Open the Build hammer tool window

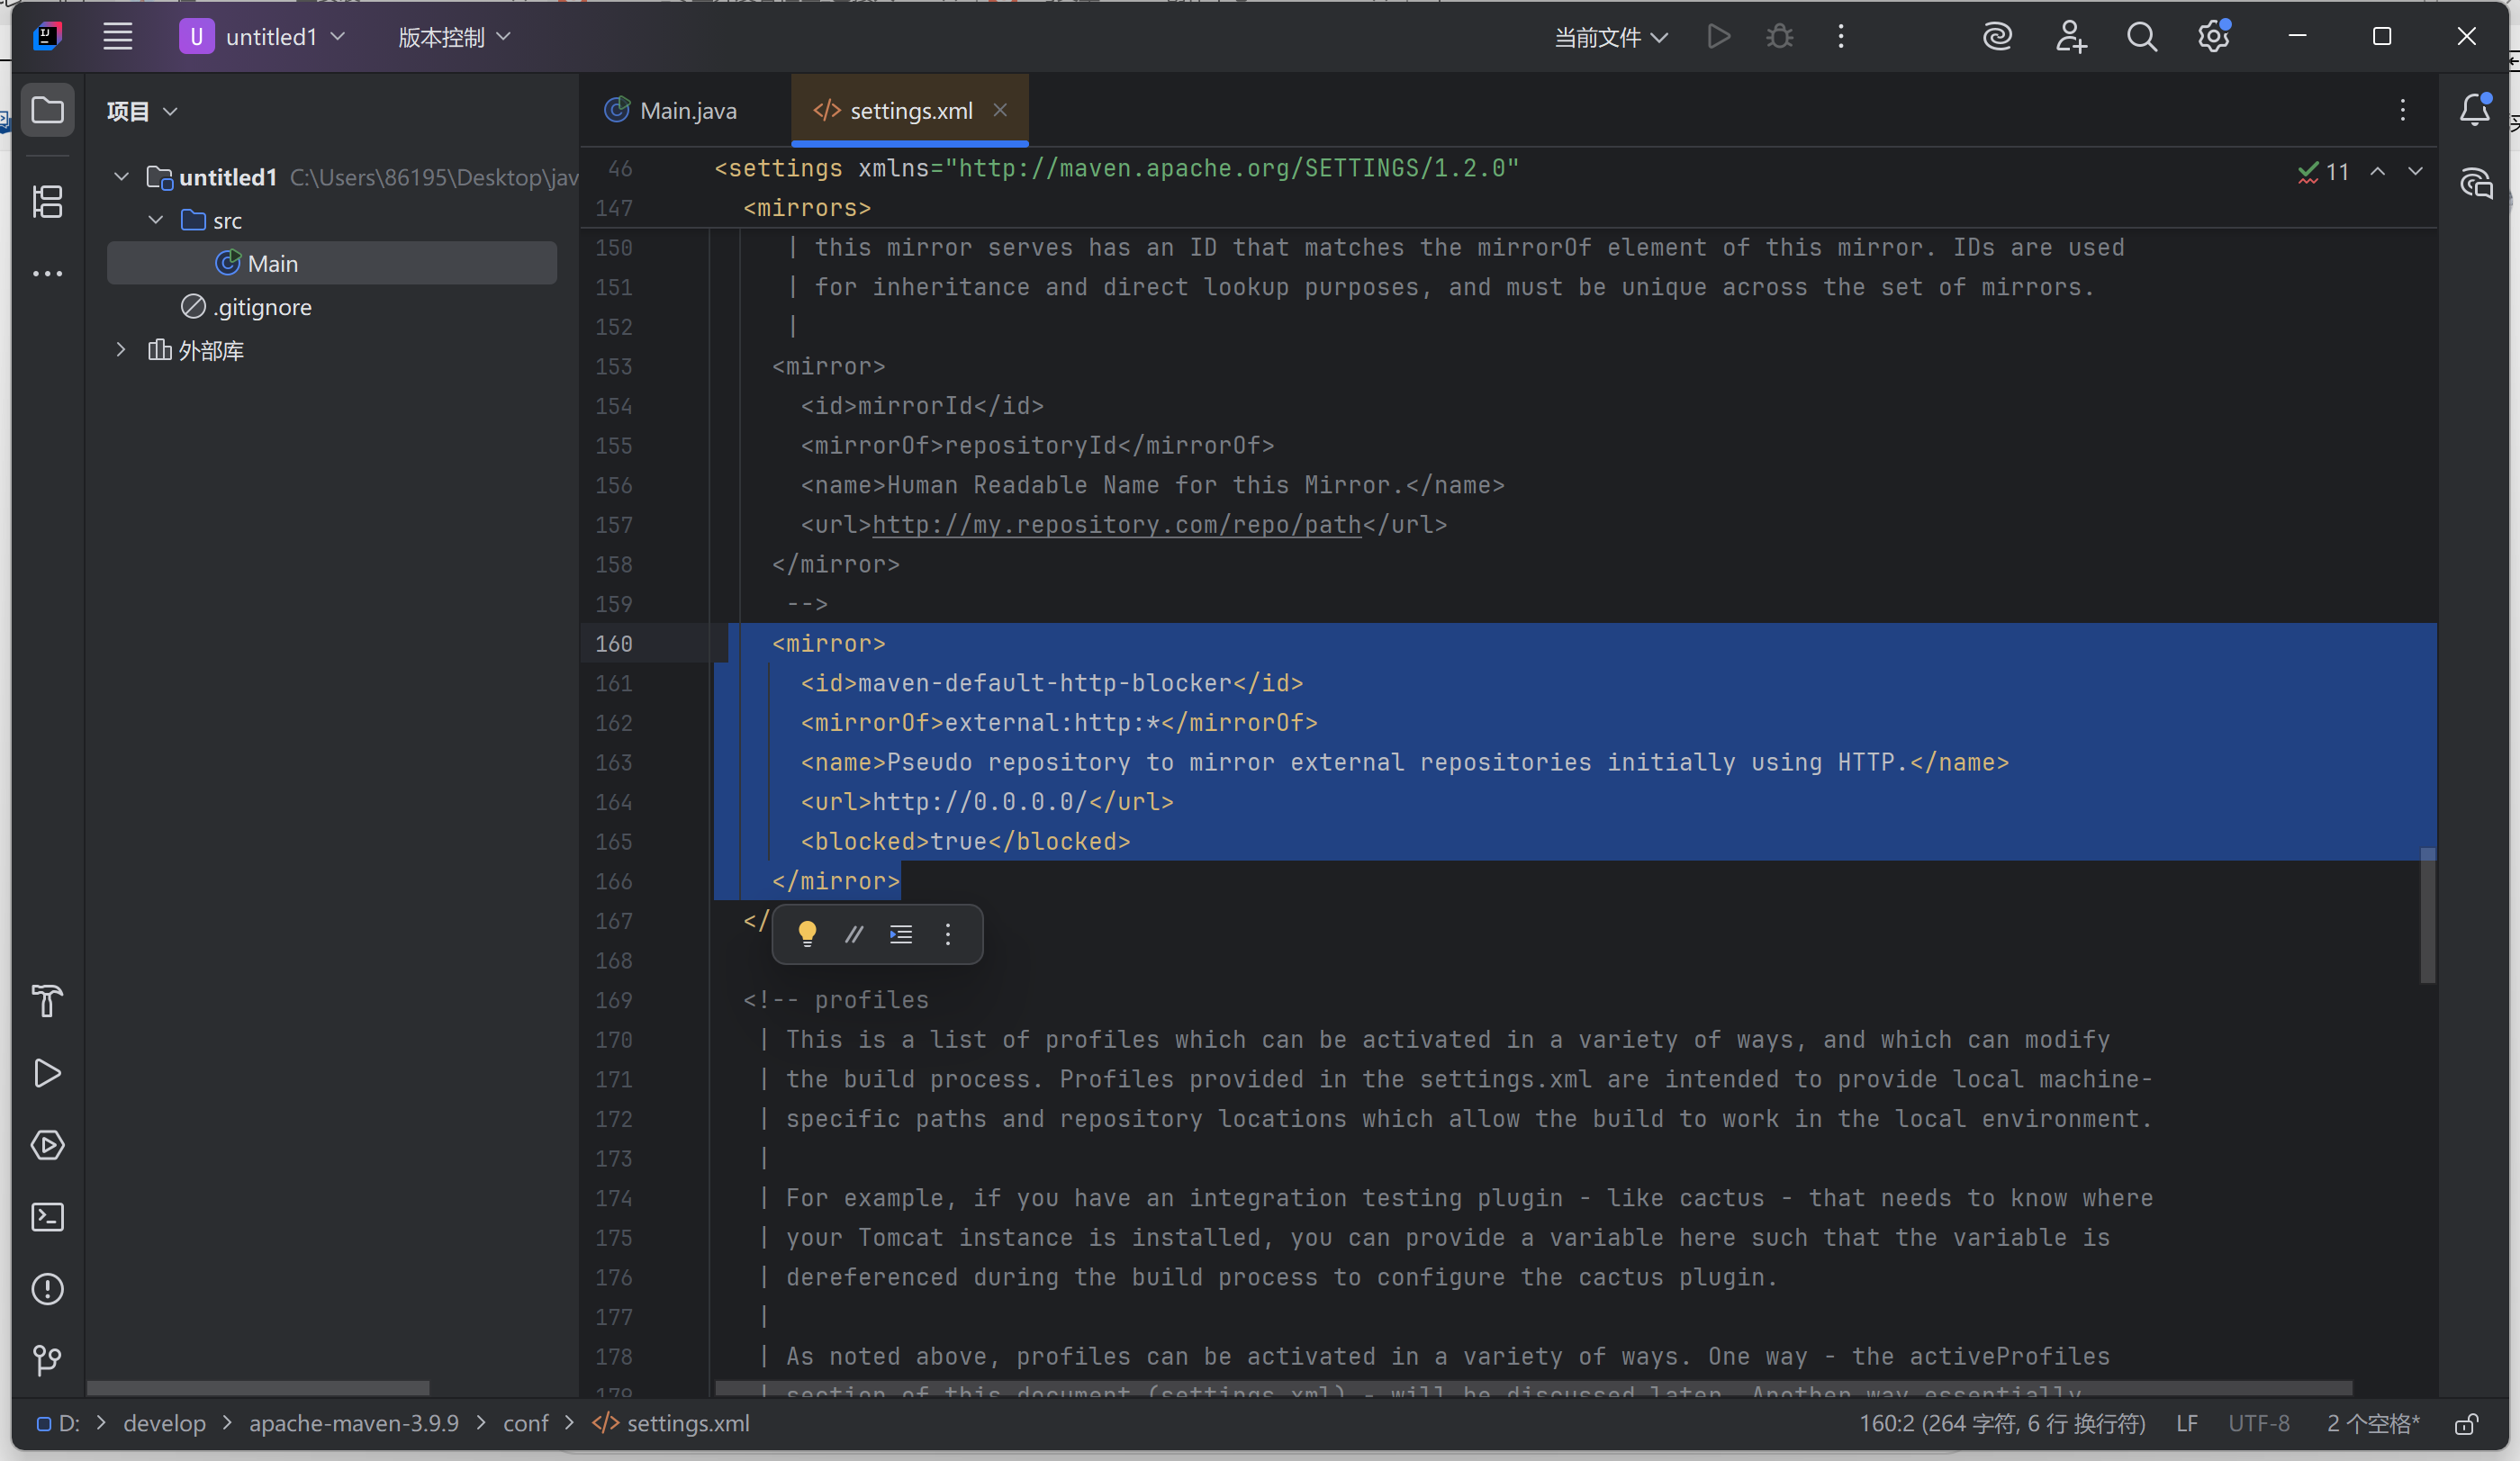click(47, 1000)
